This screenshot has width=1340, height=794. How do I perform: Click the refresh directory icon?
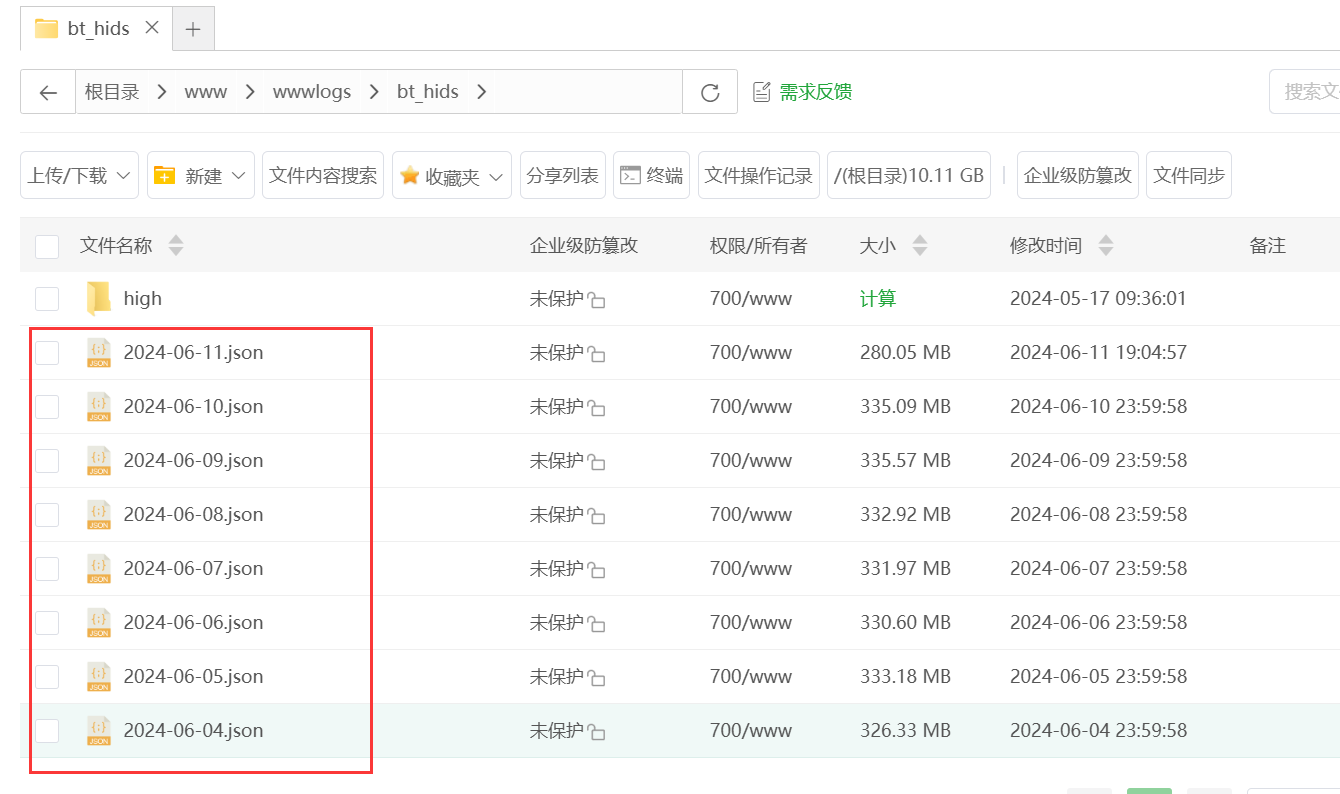click(710, 92)
